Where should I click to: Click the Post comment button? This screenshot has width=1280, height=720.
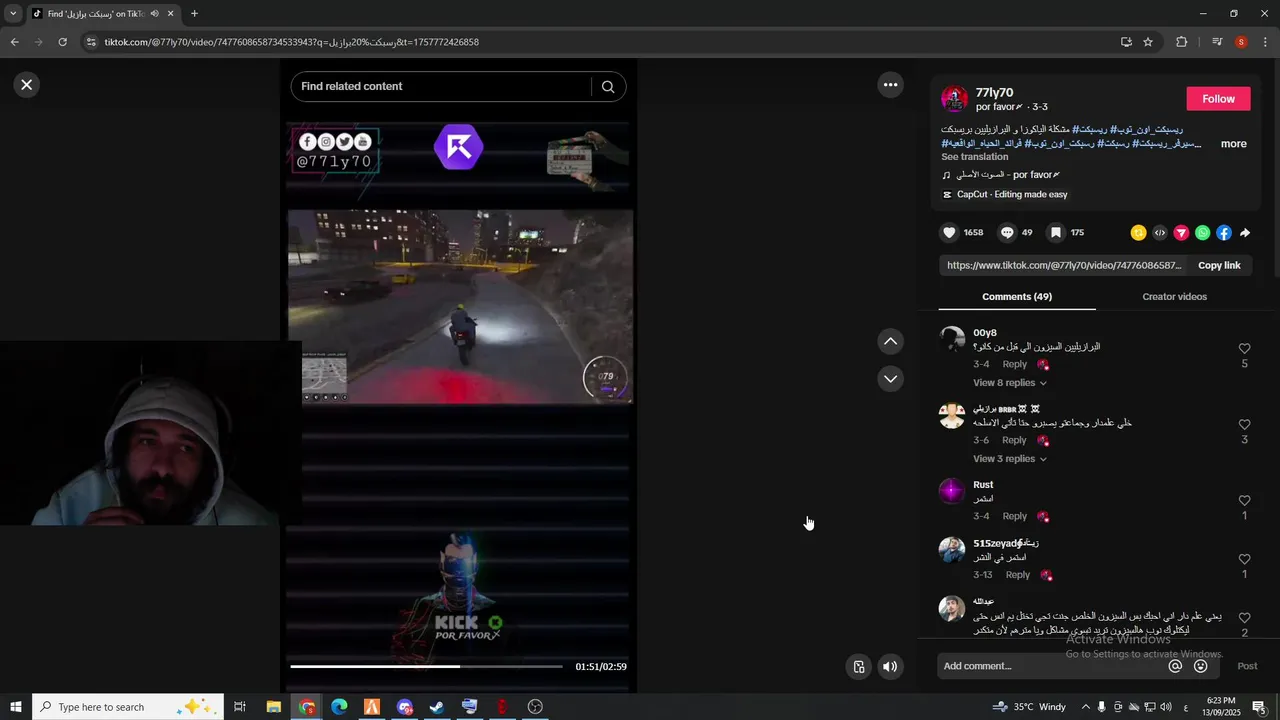(1247, 666)
